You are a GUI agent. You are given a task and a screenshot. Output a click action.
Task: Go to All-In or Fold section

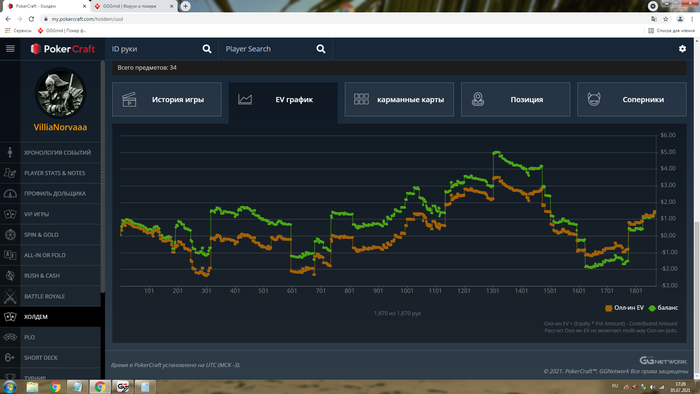point(50,255)
